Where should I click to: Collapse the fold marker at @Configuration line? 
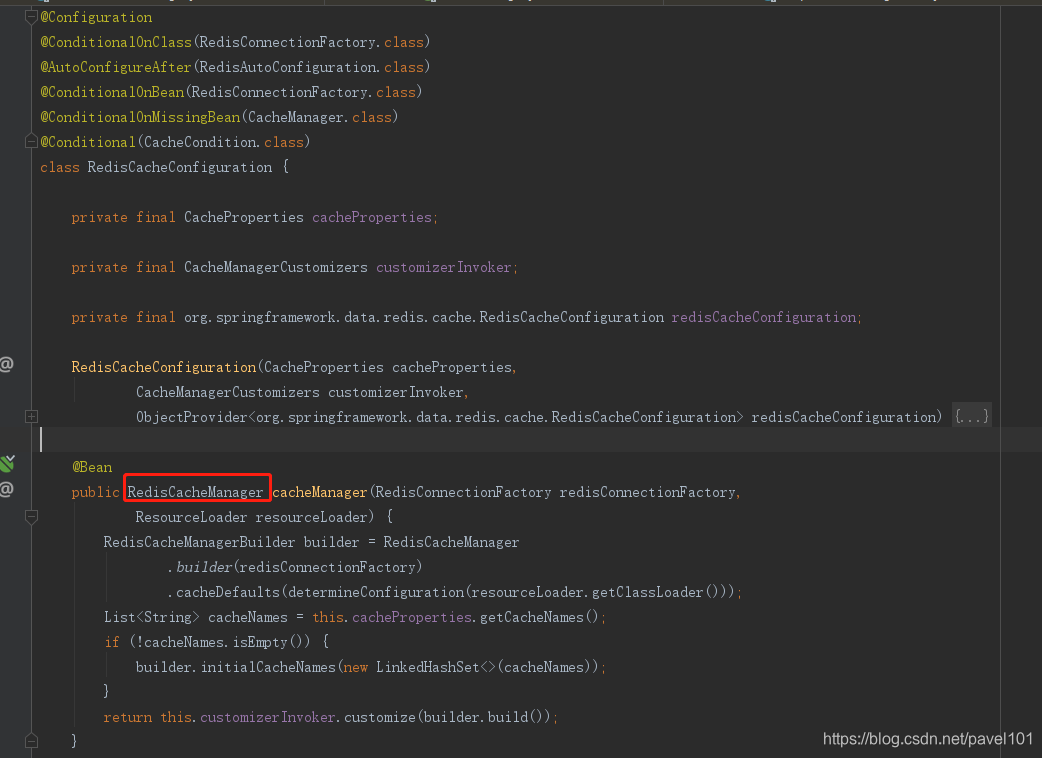31,17
